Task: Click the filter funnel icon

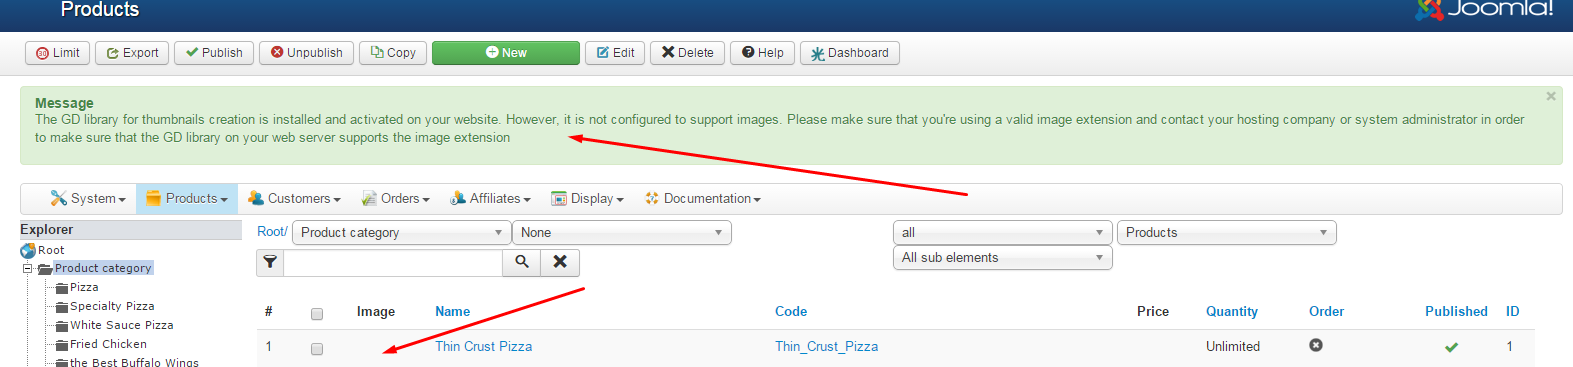Action: 270,262
